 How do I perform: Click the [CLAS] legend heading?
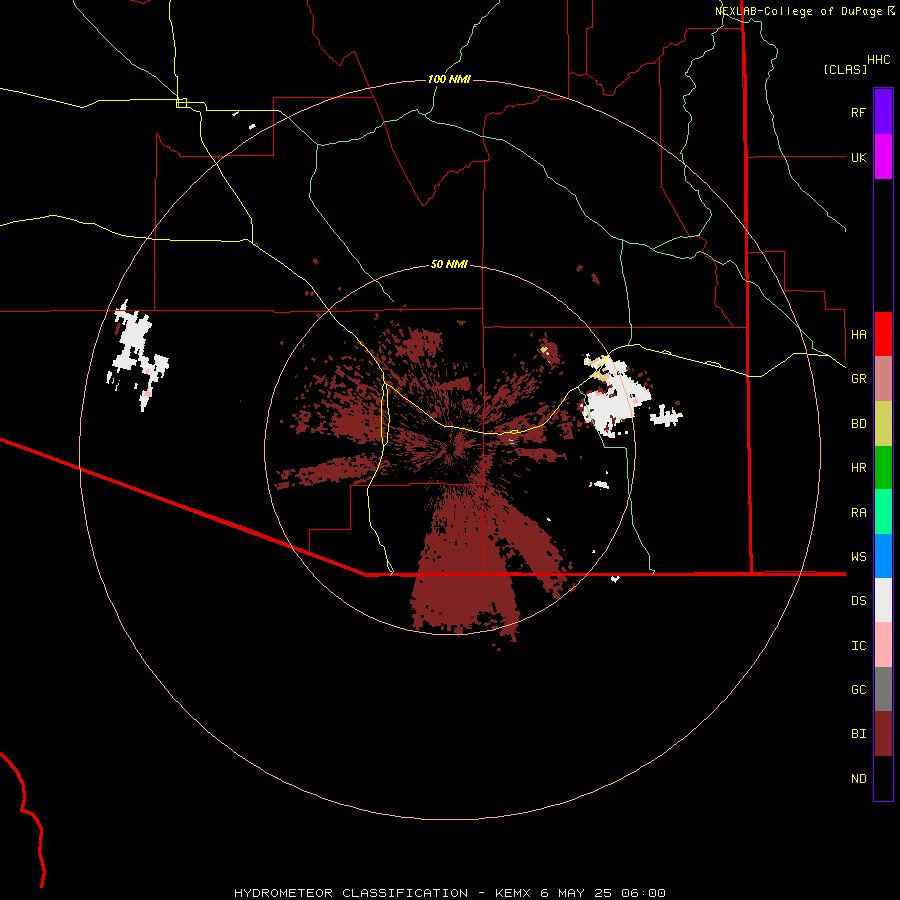(x=845, y=69)
